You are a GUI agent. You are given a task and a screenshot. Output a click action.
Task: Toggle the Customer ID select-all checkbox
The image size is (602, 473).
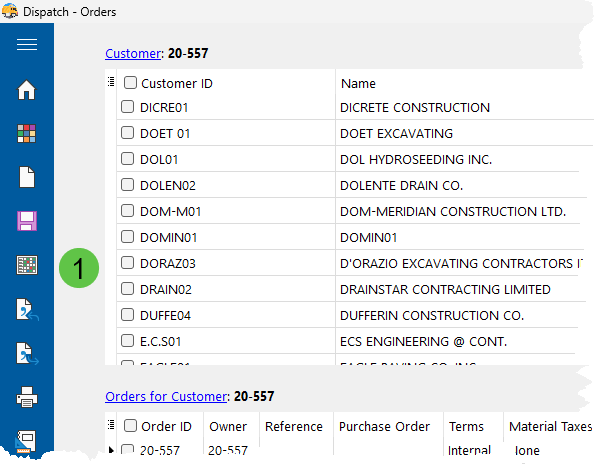click(131, 84)
